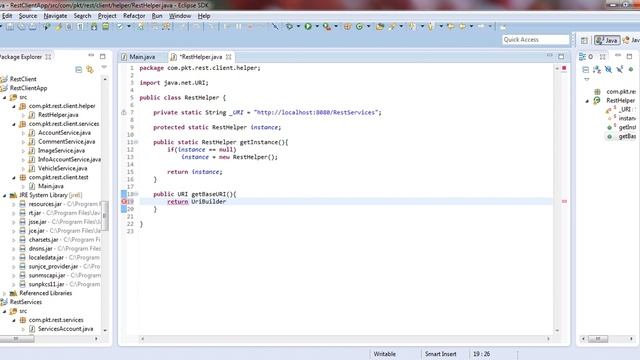This screenshot has width=640, height=360.
Task: Open the Debug button dropdown arrow
Action: 298,27
